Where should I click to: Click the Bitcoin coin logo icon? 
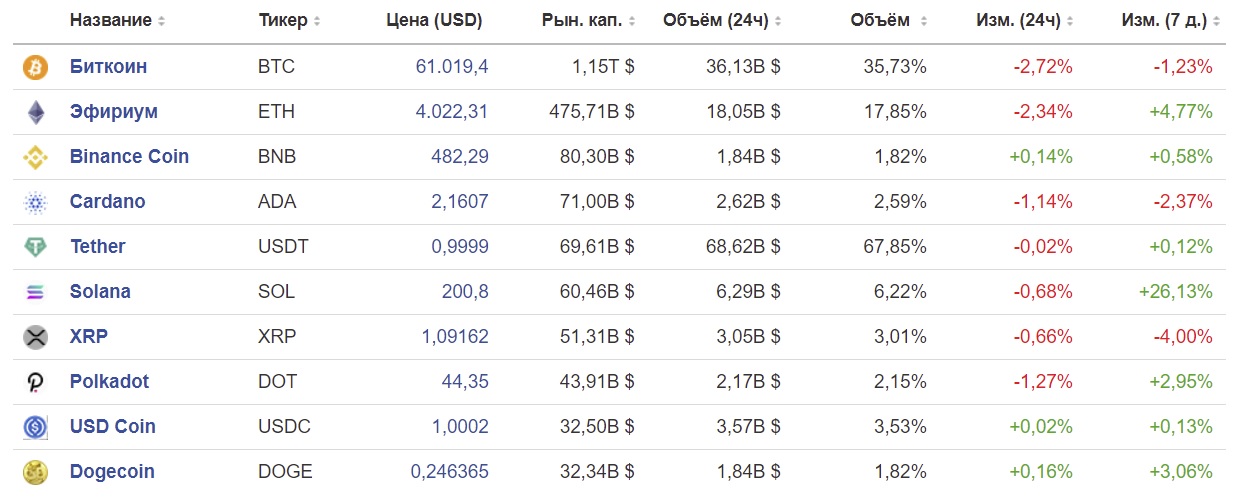pos(35,67)
